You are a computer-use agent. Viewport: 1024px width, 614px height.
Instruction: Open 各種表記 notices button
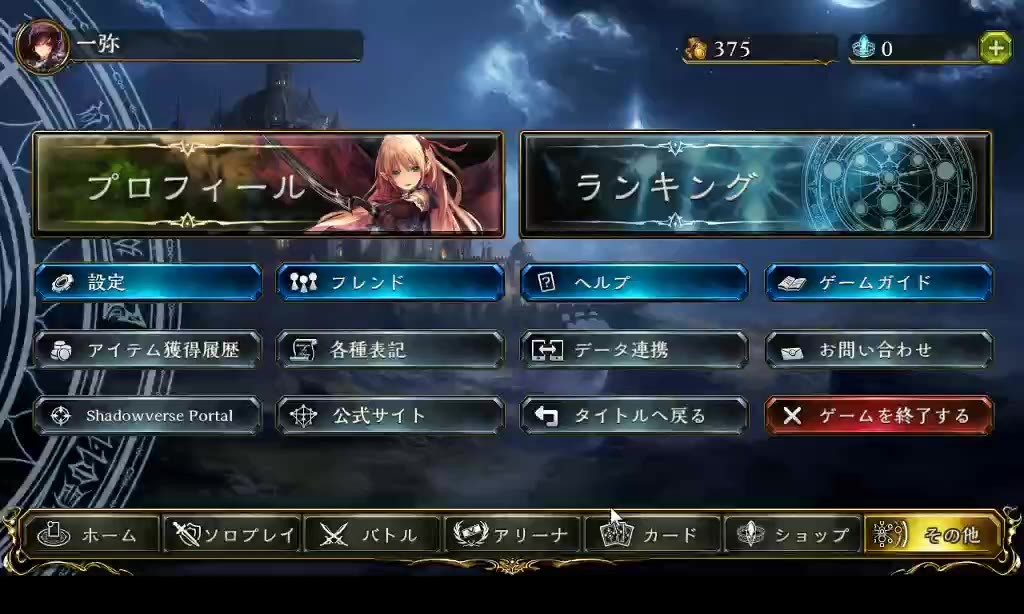pos(391,350)
